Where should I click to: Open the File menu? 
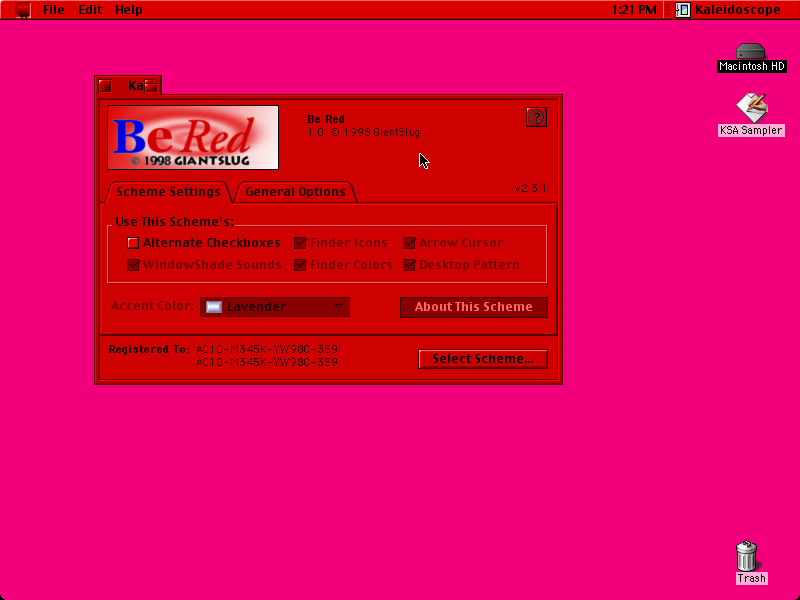click(x=54, y=10)
